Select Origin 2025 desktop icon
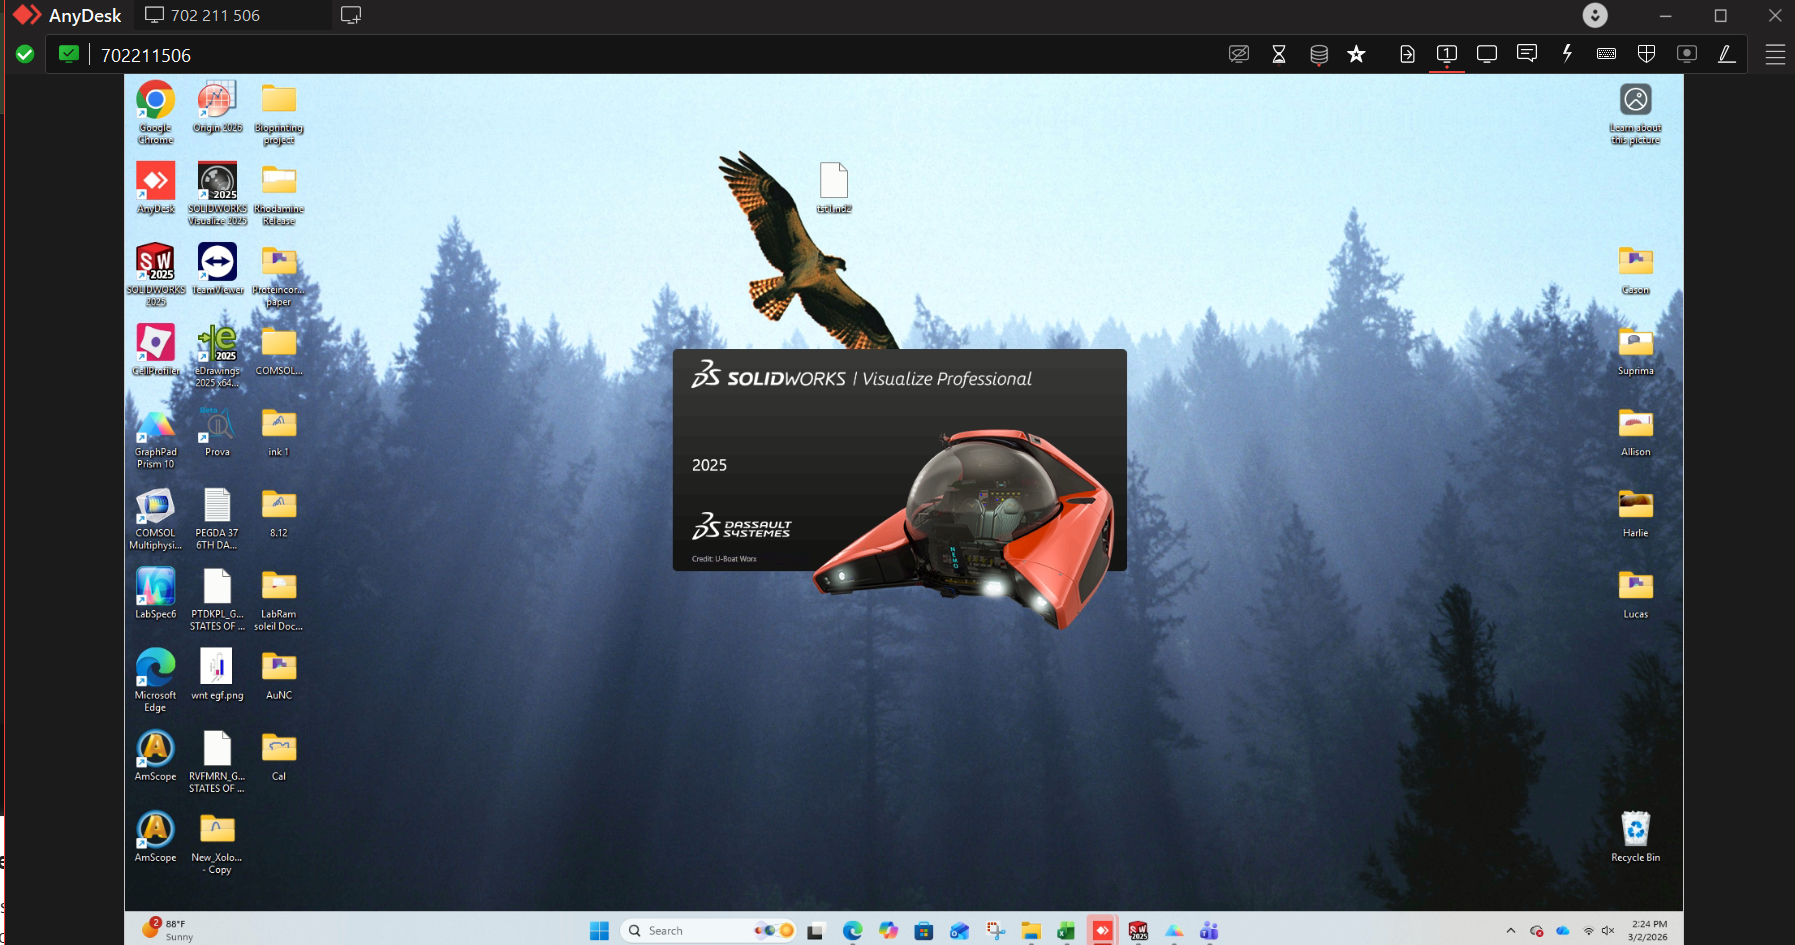1795x945 pixels. coord(217,108)
